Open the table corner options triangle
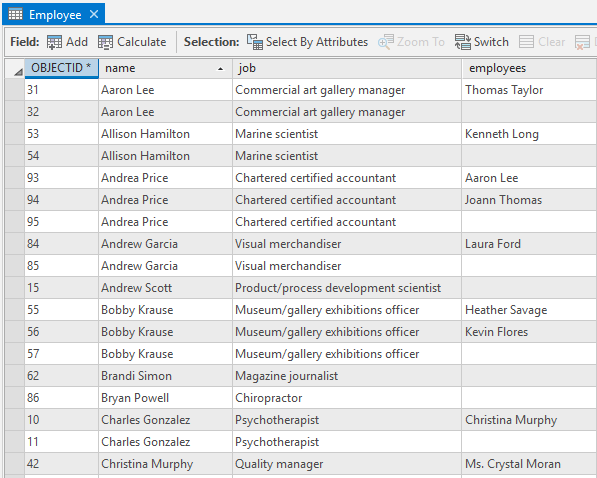The width and height of the screenshot is (597, 478). tap(18, 71)
